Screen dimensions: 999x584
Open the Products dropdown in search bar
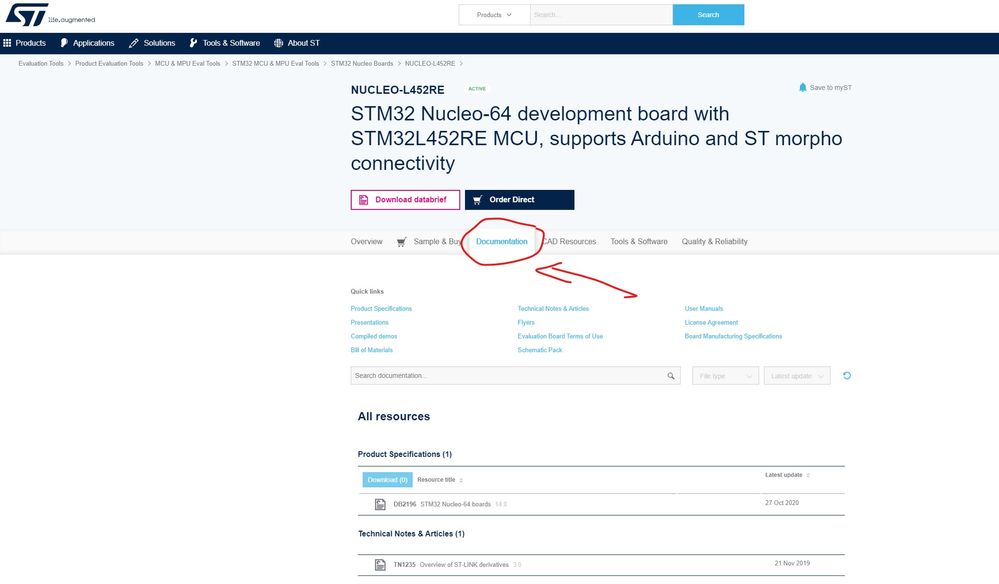coord(494,15)
